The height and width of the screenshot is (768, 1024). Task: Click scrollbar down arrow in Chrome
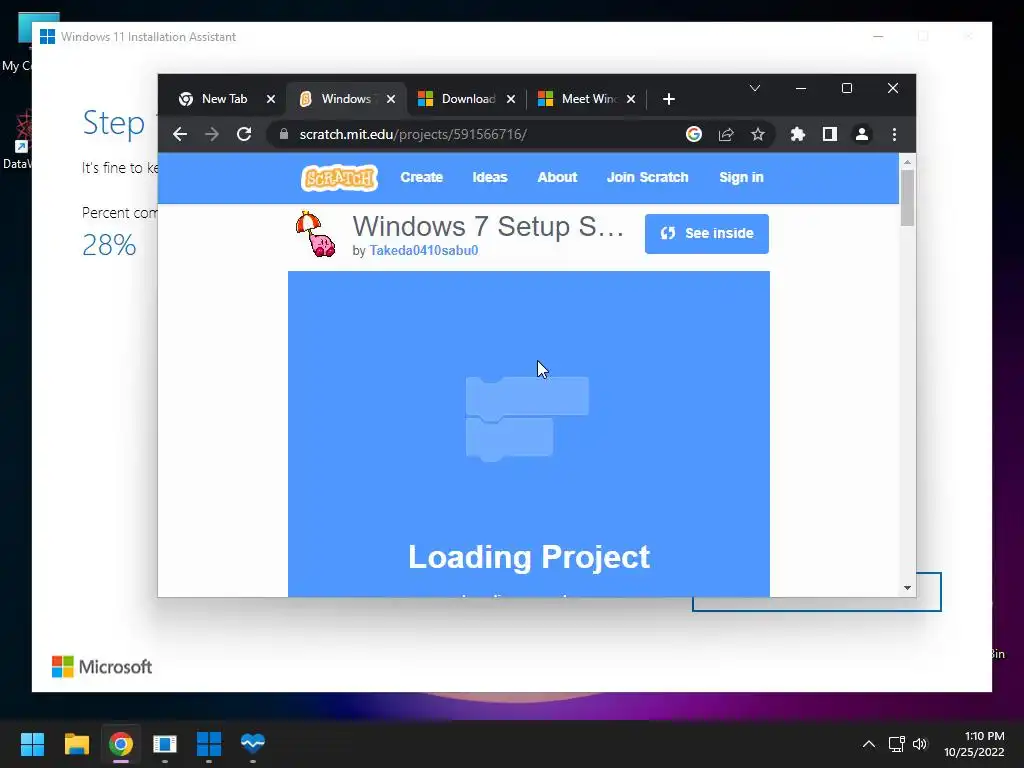907,588
